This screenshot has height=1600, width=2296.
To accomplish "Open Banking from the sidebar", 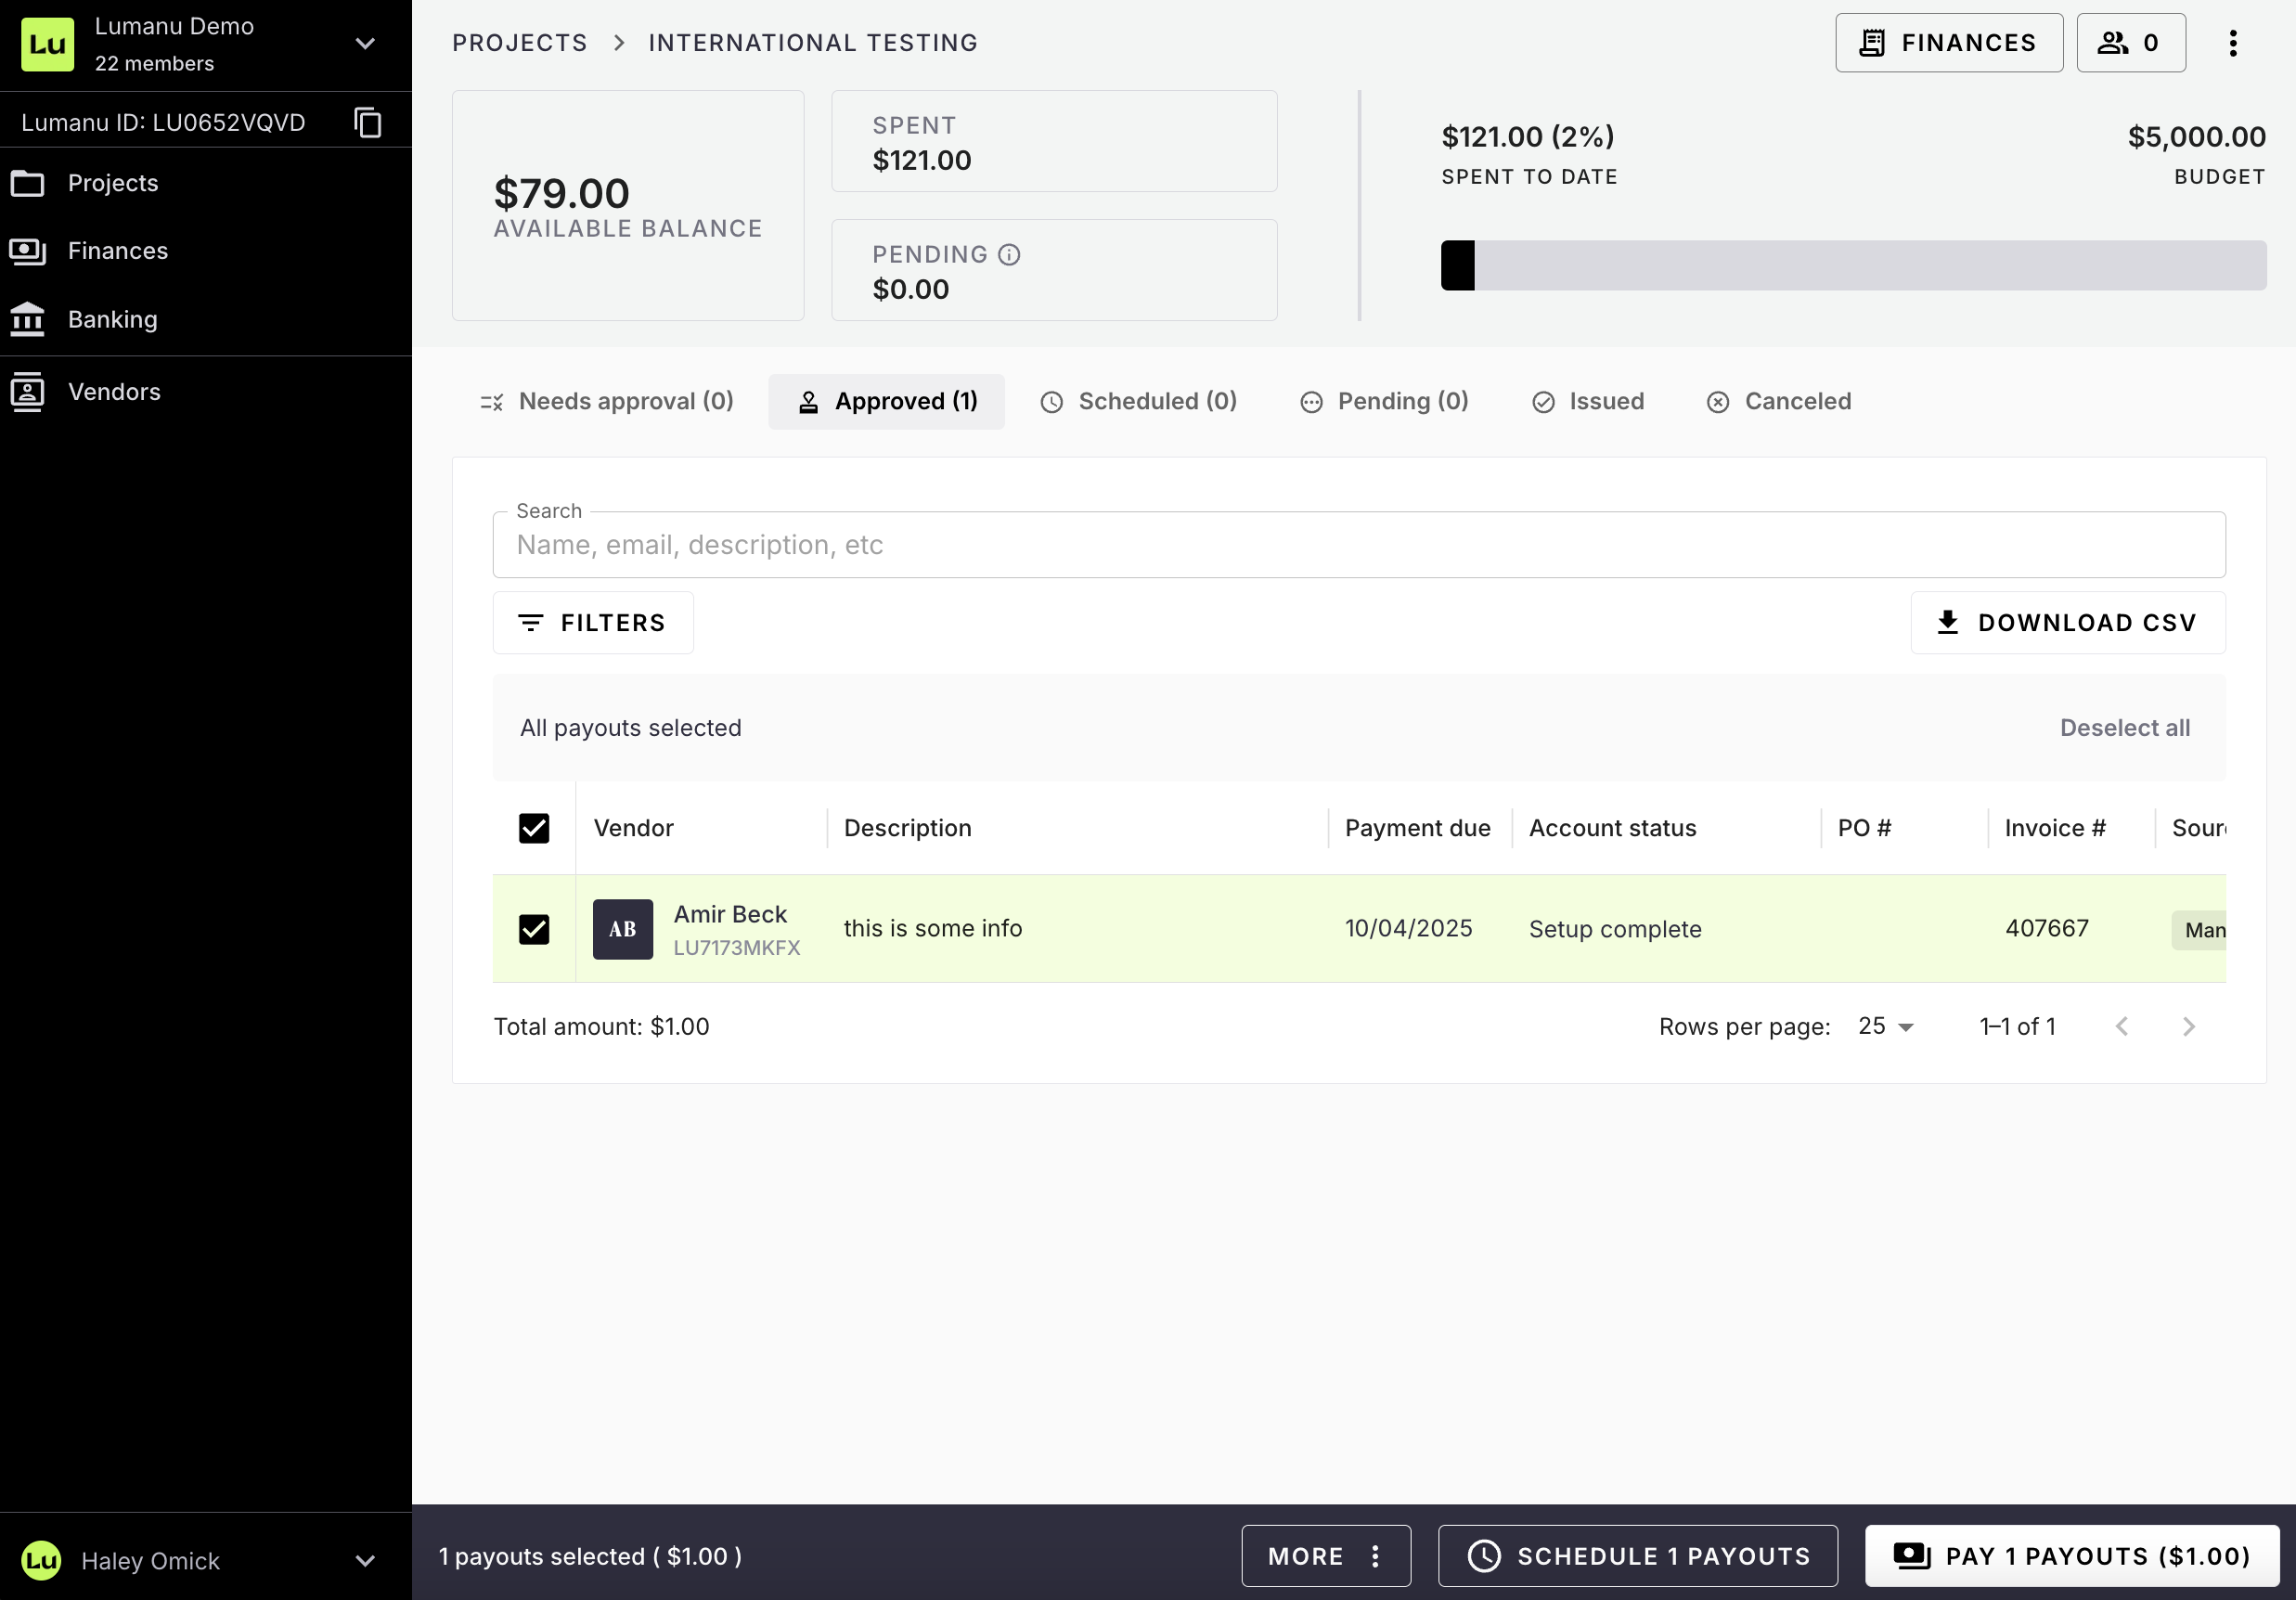I will coord(112,319).
